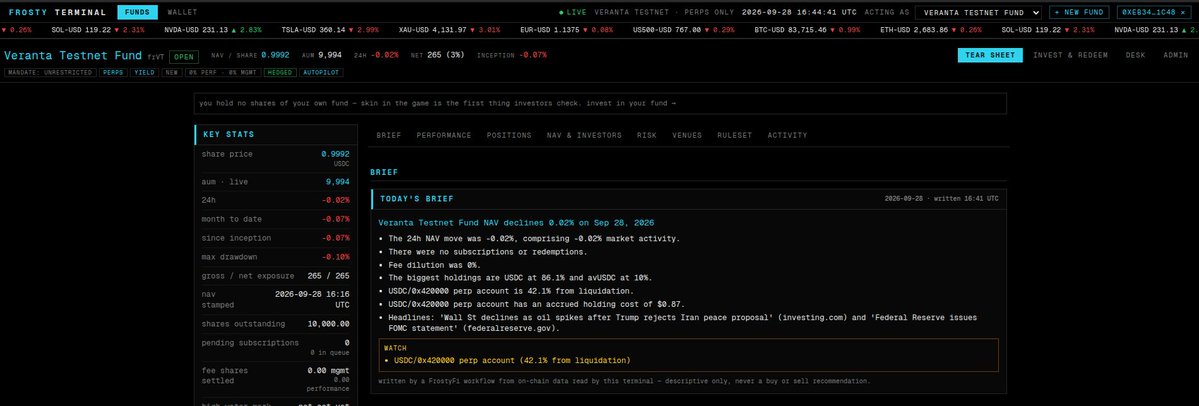The width and height of the screenshot is (1199, 406).
Task: Click the TSLA-USD 360.14 ticker item
Action: point(330,30)
